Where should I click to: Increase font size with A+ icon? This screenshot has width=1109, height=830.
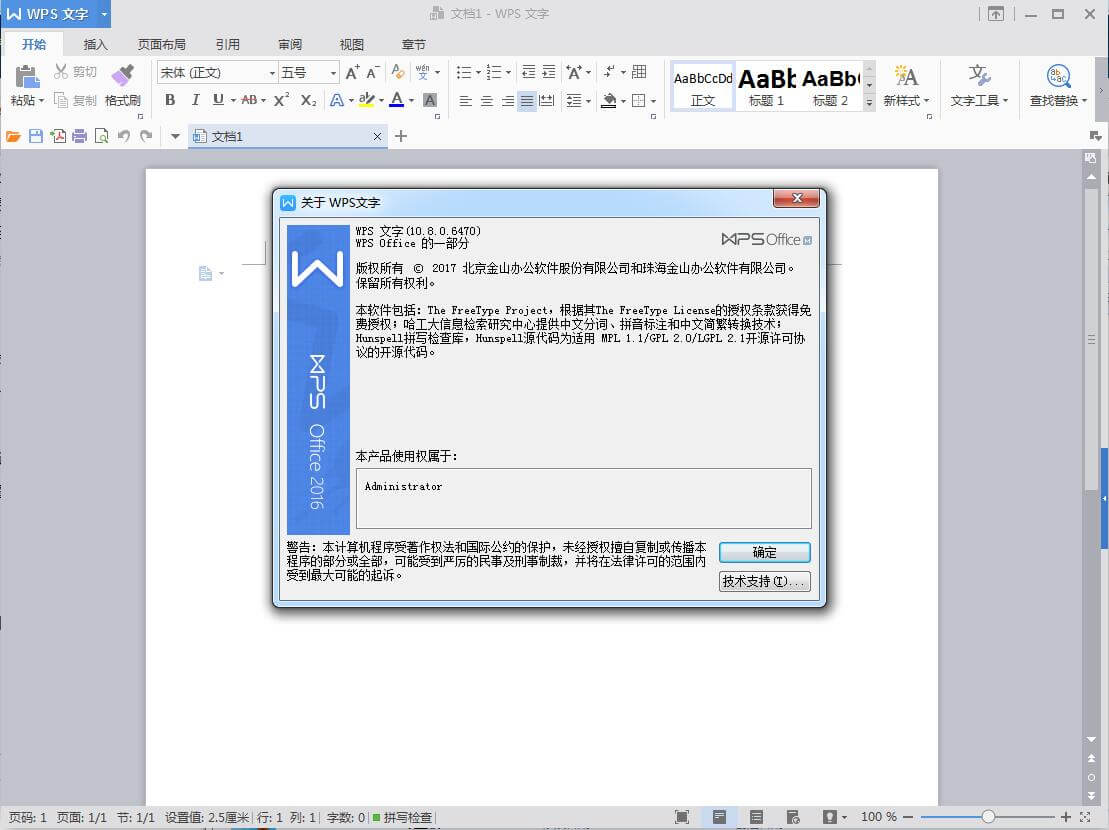click(x=352, y=72)
